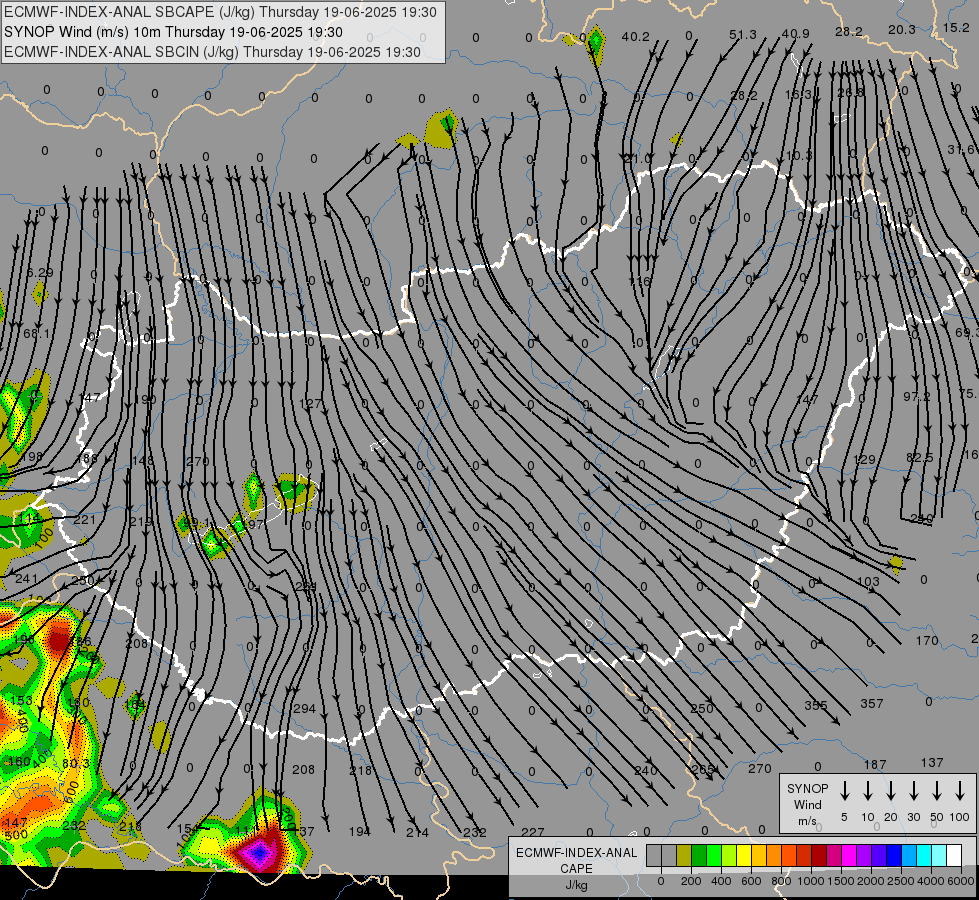The width and height of the screenshot is (979, 900).
Task: Pick the gray swatch left of 0 tick
Action: coord(654,855)
